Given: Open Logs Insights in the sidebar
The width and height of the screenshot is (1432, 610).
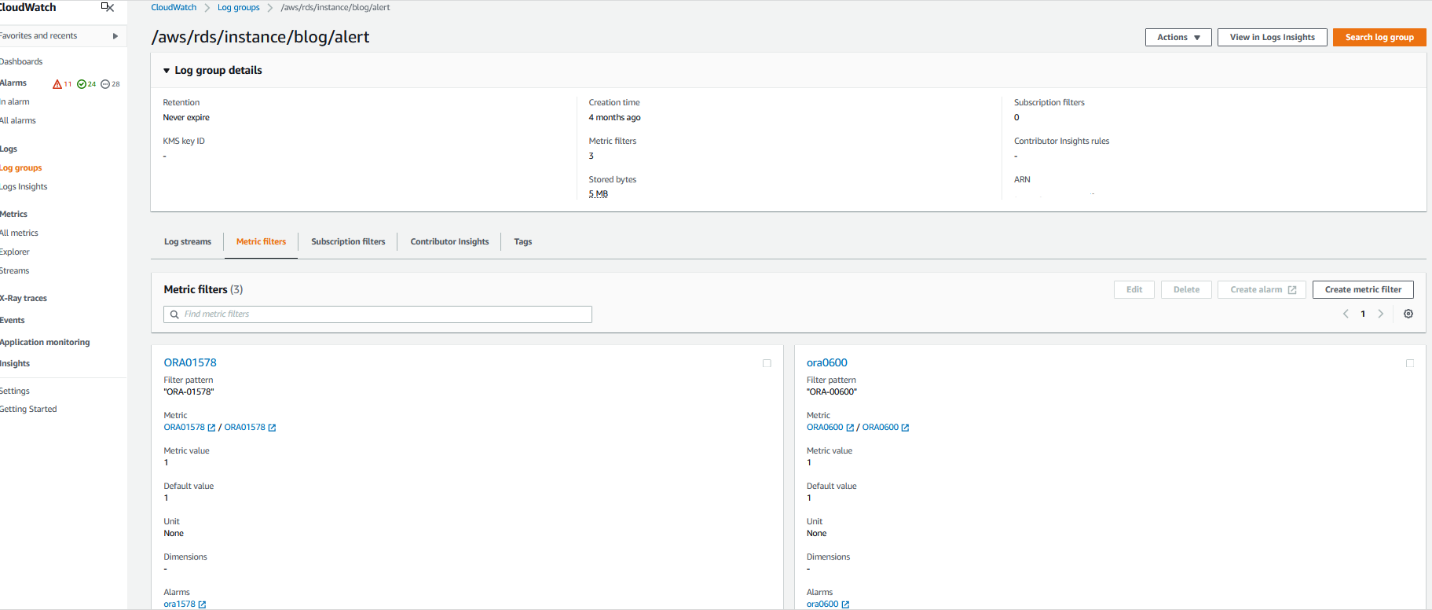Looking at the screenshot, I should tap(23, 187).
